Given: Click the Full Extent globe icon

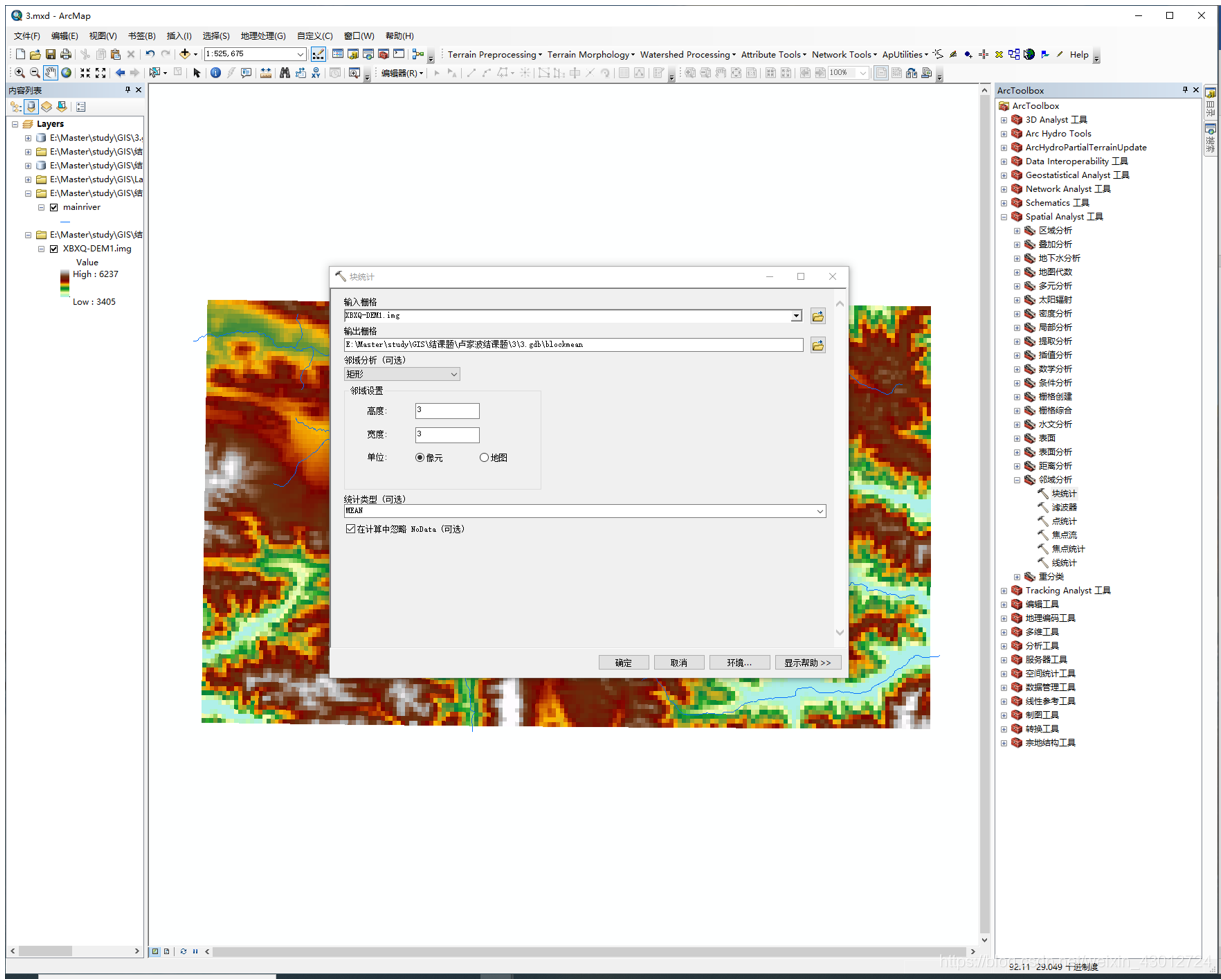Looking at the screenshot, I should (x=66, y=73).
